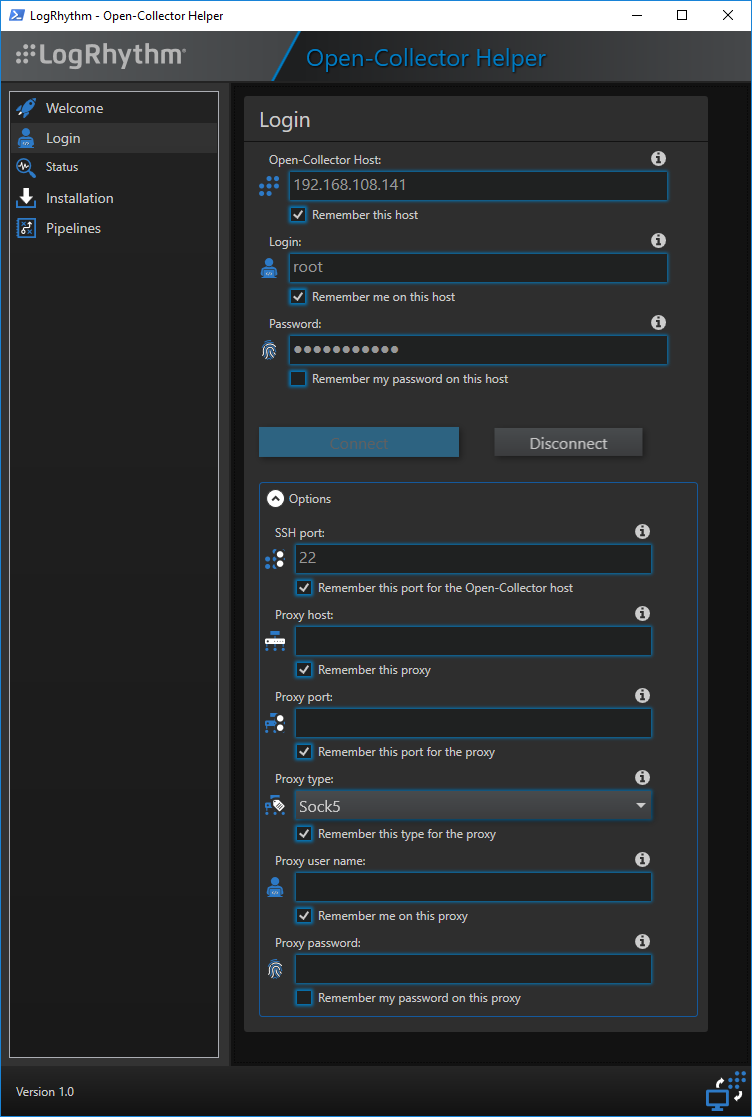752x1117 pixels.
Task: Toggle Remember this proxy checkbox
Action: 304,670
